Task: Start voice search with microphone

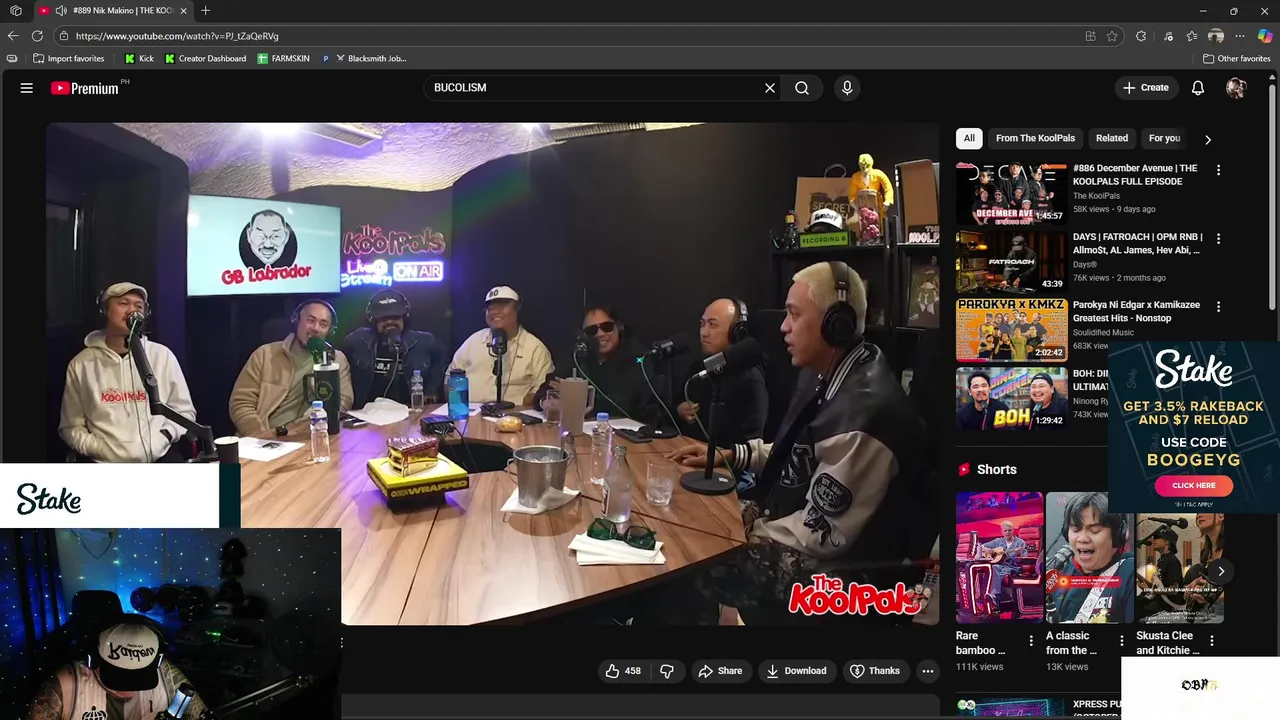Action: [847, 88]
